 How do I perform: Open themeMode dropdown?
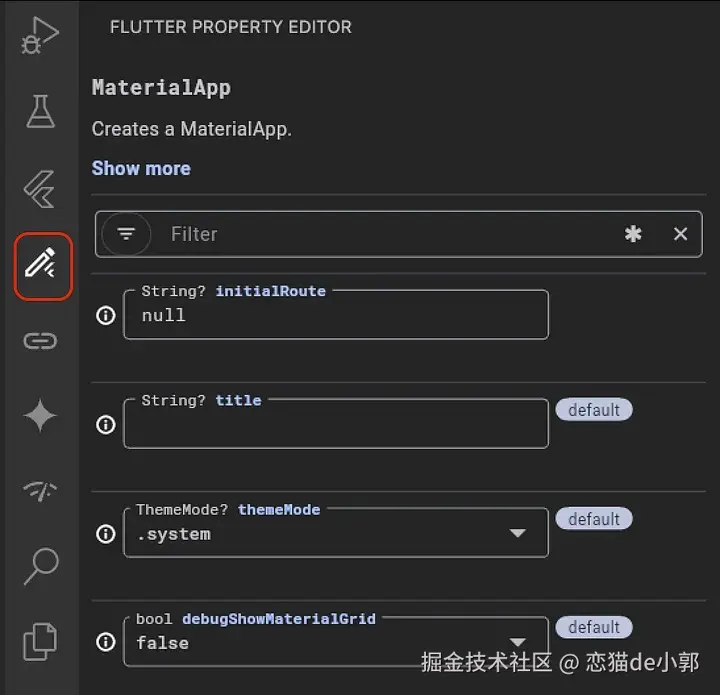point(336,533)
